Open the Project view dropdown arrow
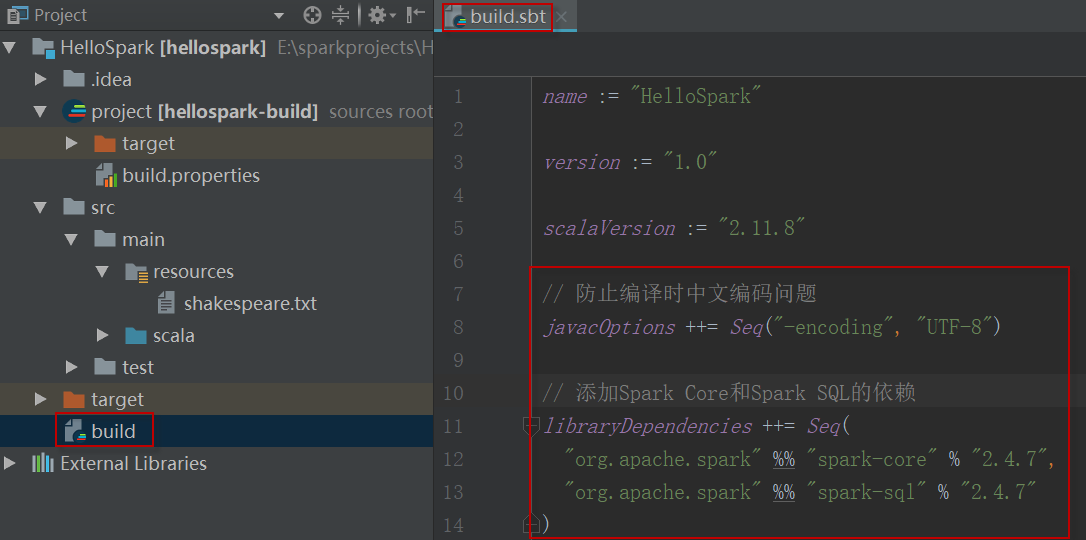1086x540 pixels. click(279, 16)
